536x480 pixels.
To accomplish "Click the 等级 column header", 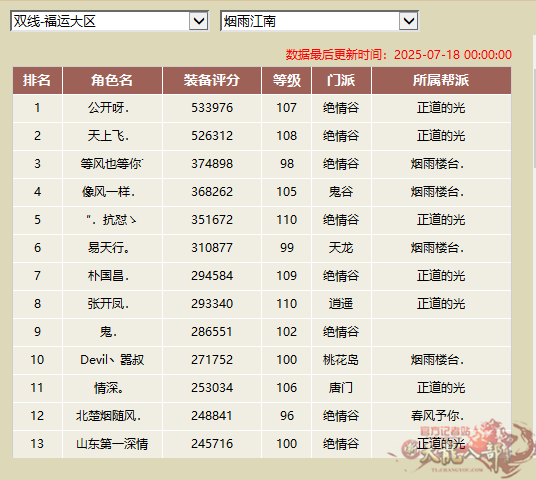I will 286,80.
